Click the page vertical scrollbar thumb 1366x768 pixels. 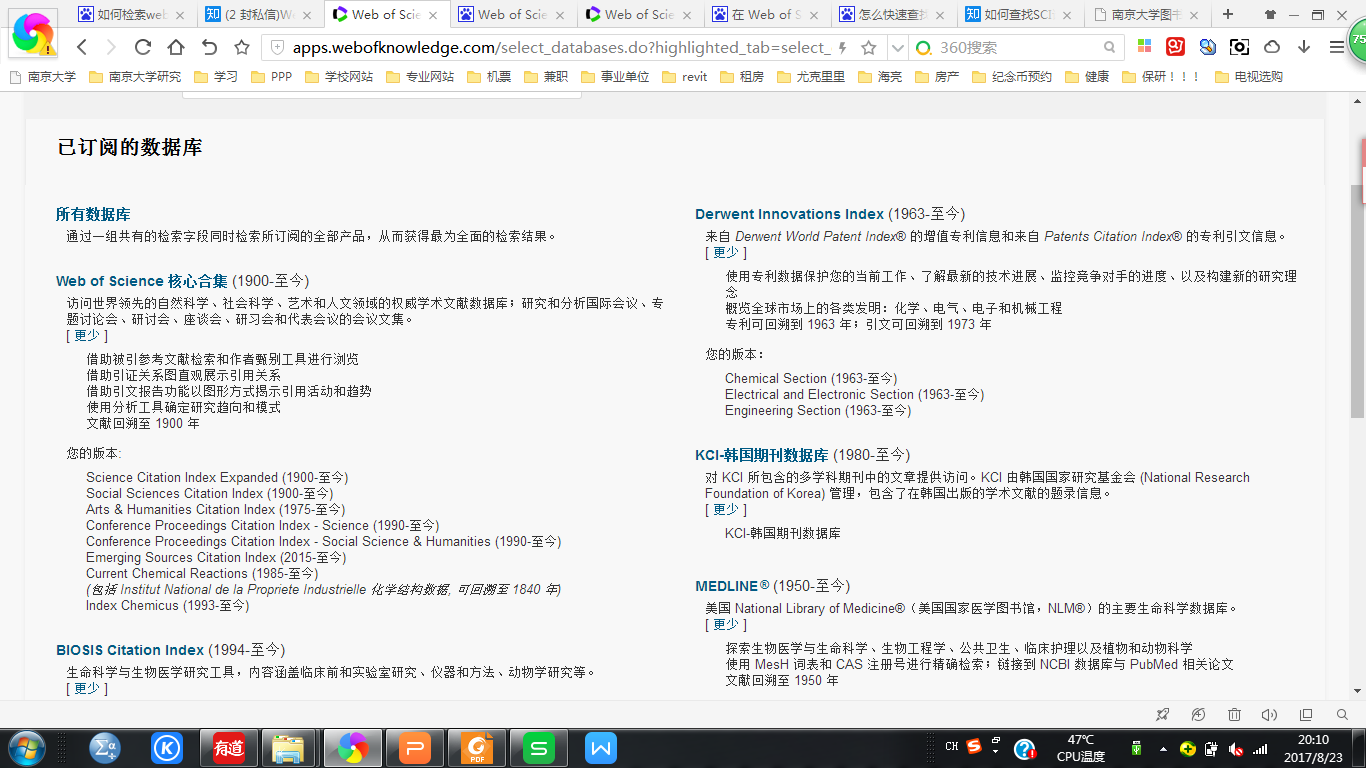point(1357,301)
